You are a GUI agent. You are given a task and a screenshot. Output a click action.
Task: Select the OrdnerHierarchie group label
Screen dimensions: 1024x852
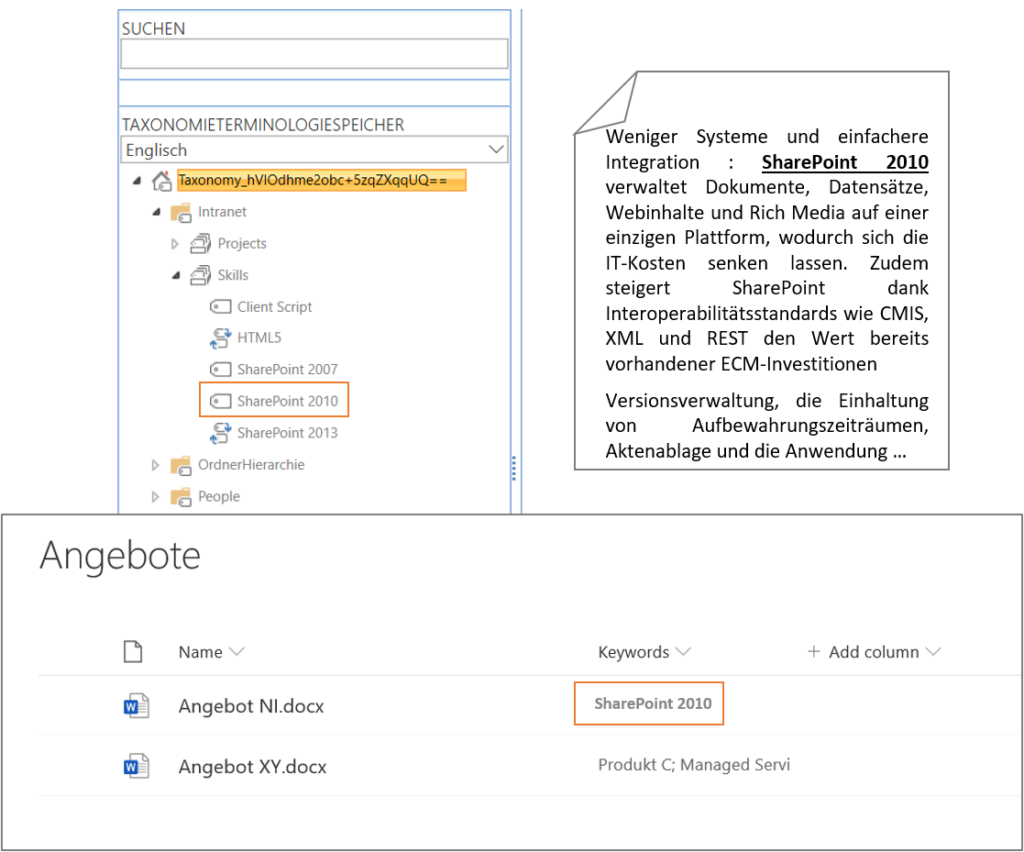click(x=251, y=465)
